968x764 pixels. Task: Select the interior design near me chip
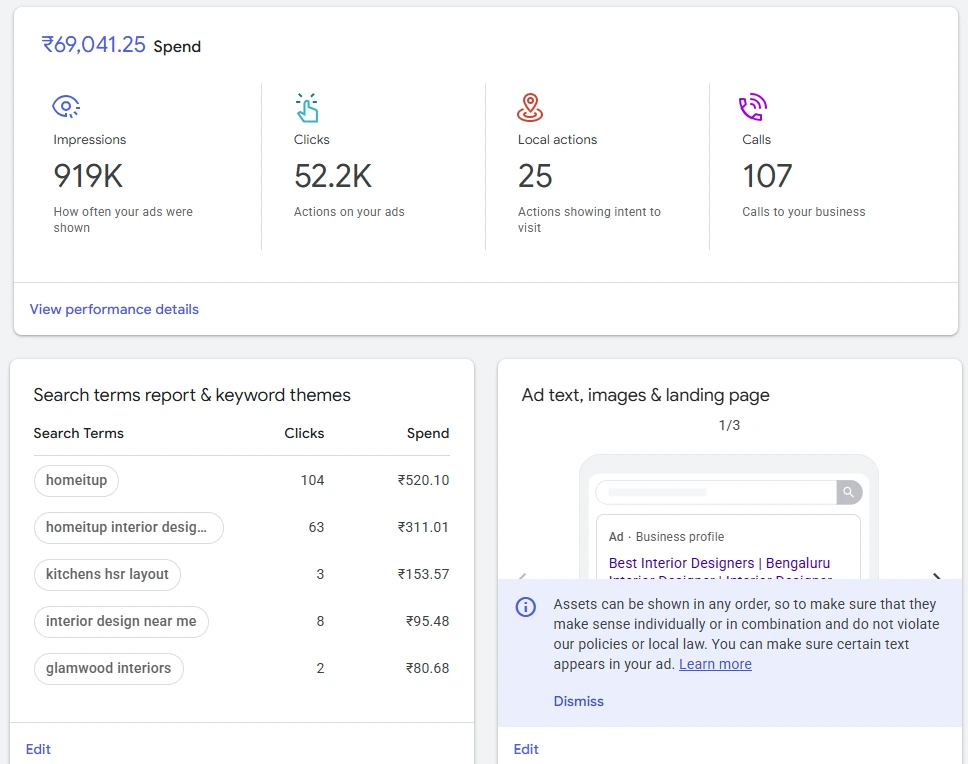(121, 621)
